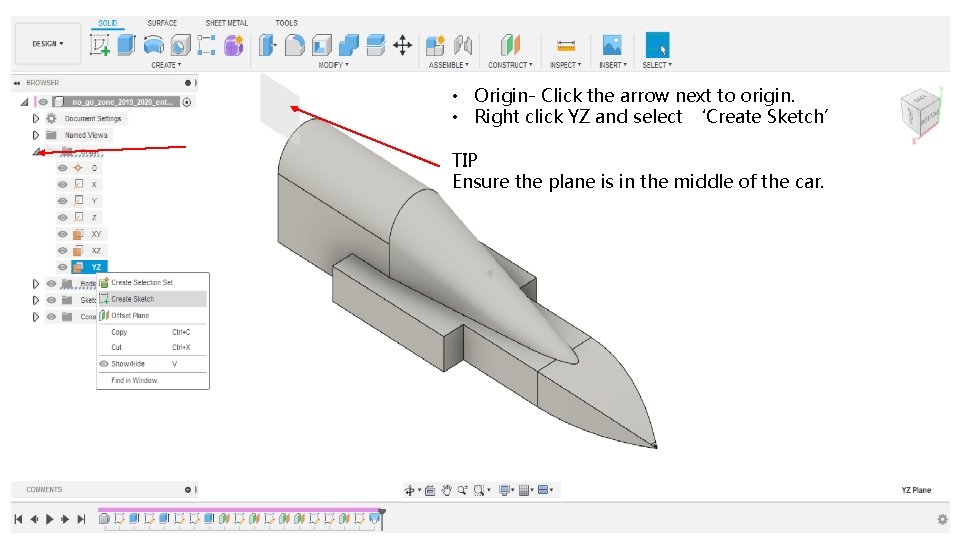The height and width of the screenshot is (540, 960).
Task: Click the Measure ruler icon
Action: tap(566, 45)
